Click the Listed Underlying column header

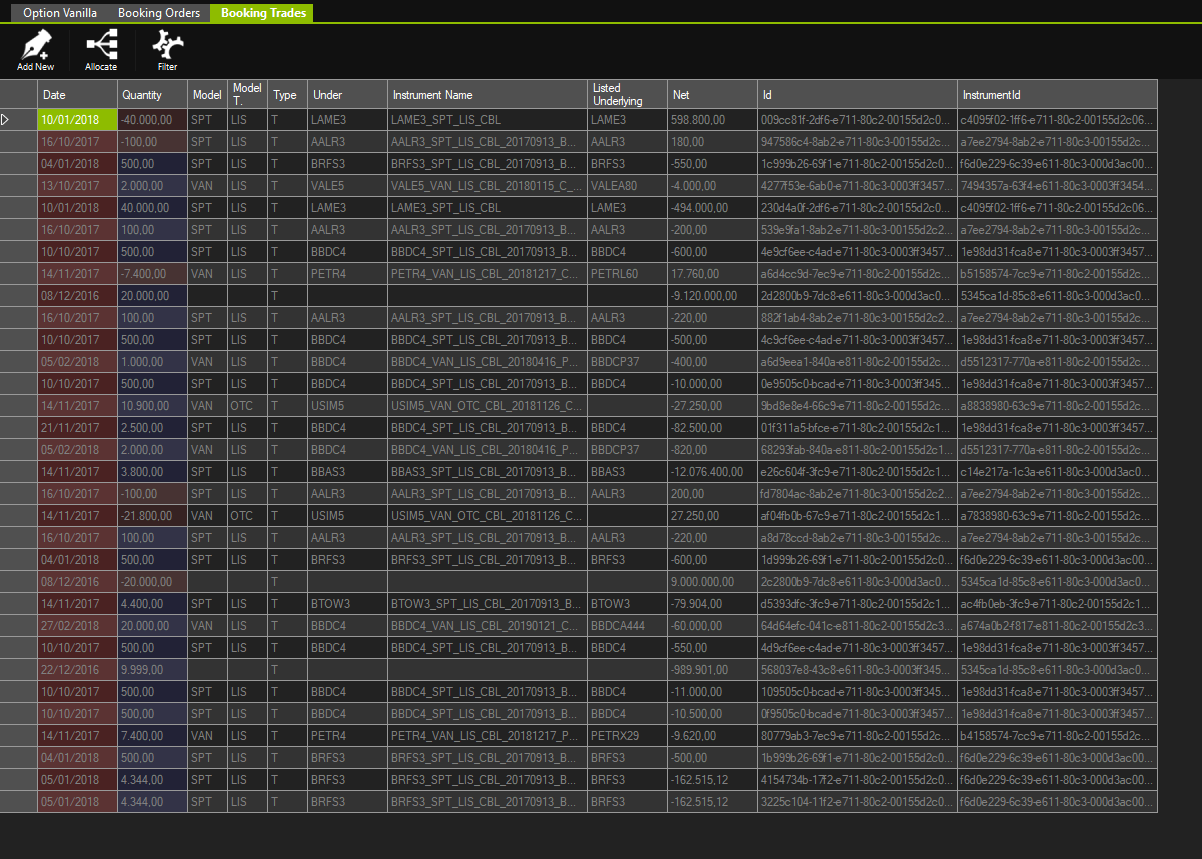(627, 95)
